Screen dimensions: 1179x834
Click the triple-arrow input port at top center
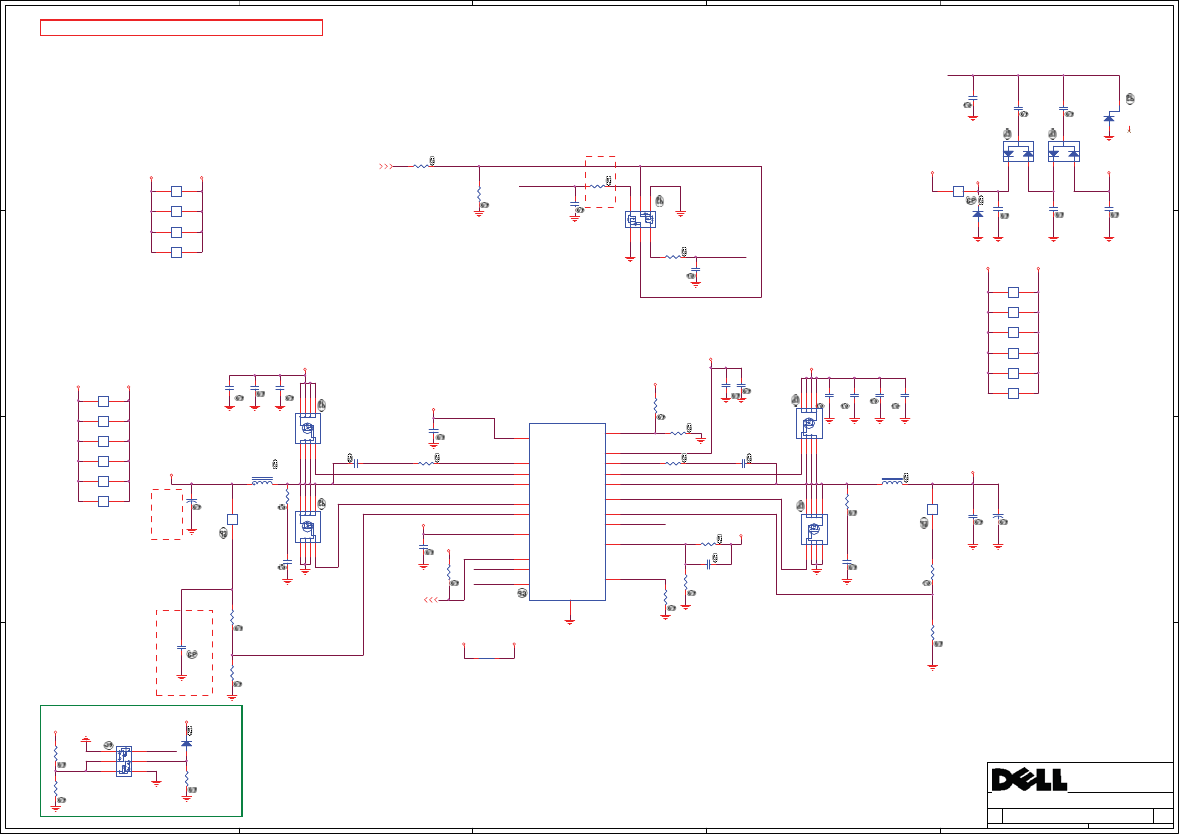[x=386, y=166]
